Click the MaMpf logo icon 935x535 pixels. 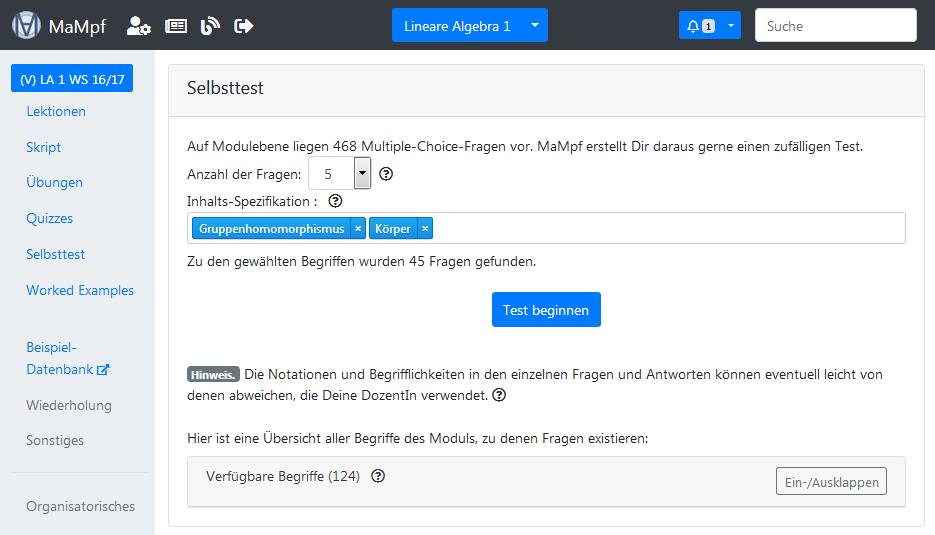point(26,26)
